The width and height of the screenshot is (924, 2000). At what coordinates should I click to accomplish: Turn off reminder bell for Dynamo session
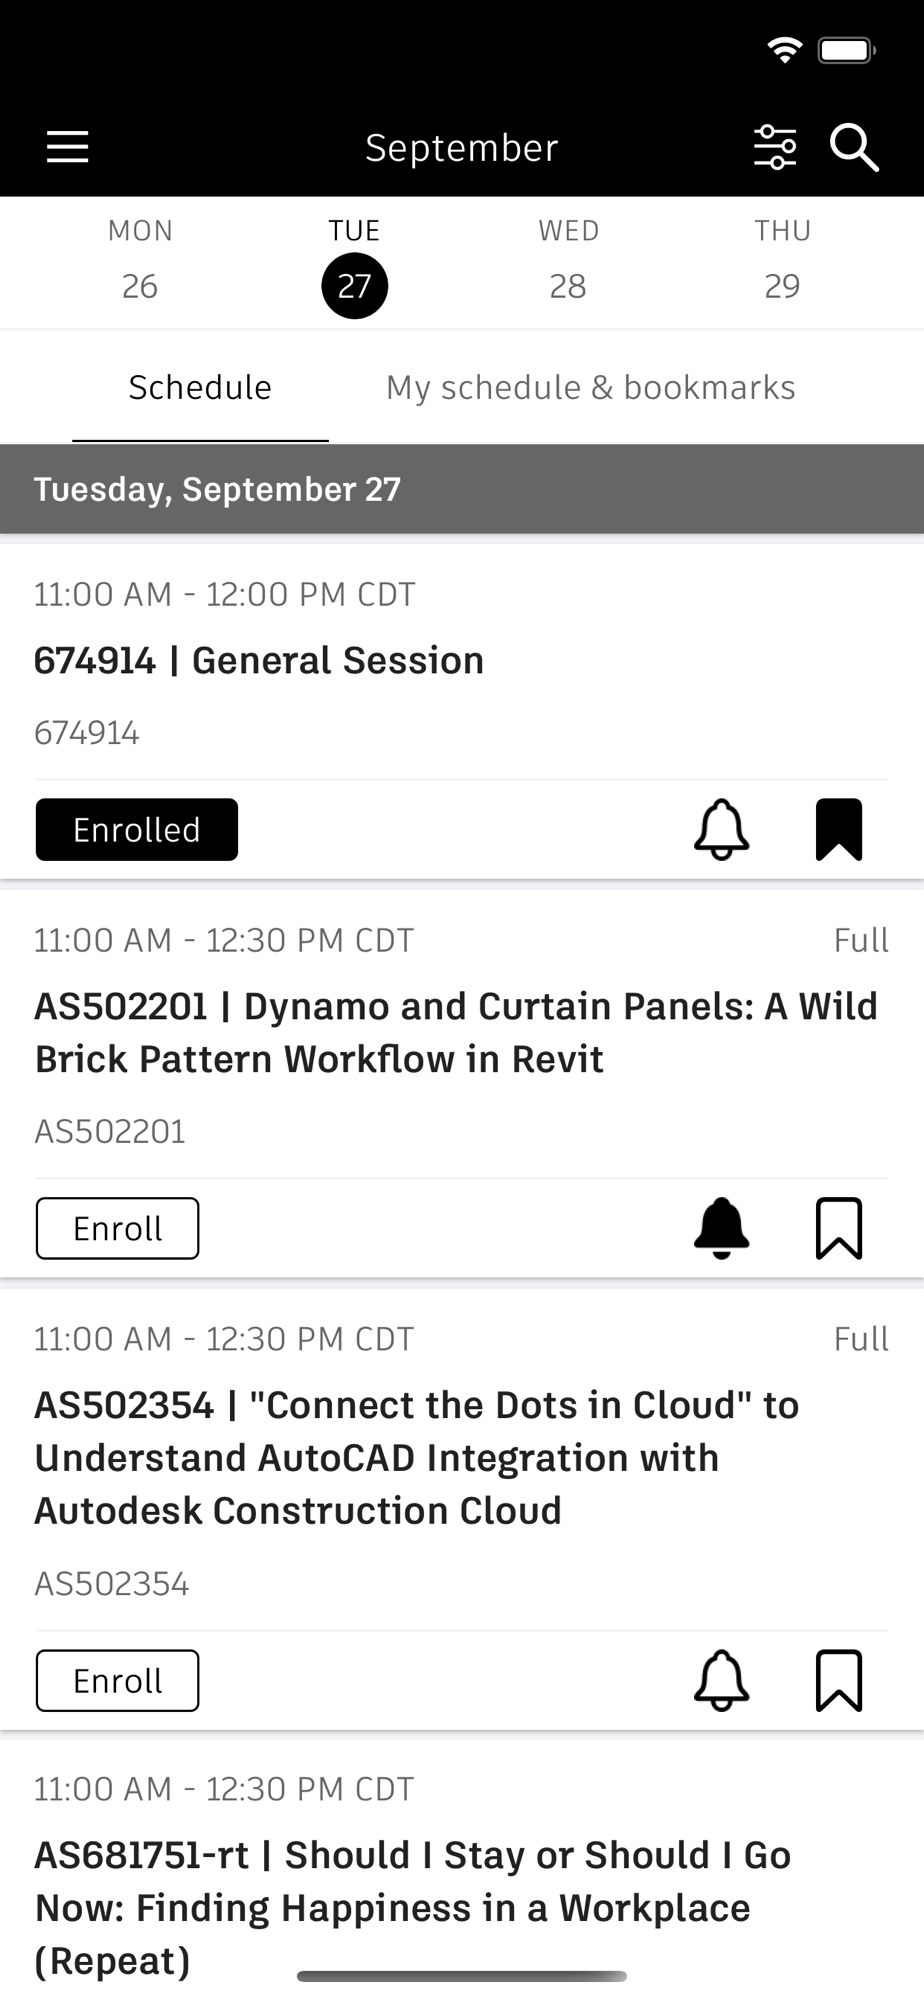[x=721, y=1228]
